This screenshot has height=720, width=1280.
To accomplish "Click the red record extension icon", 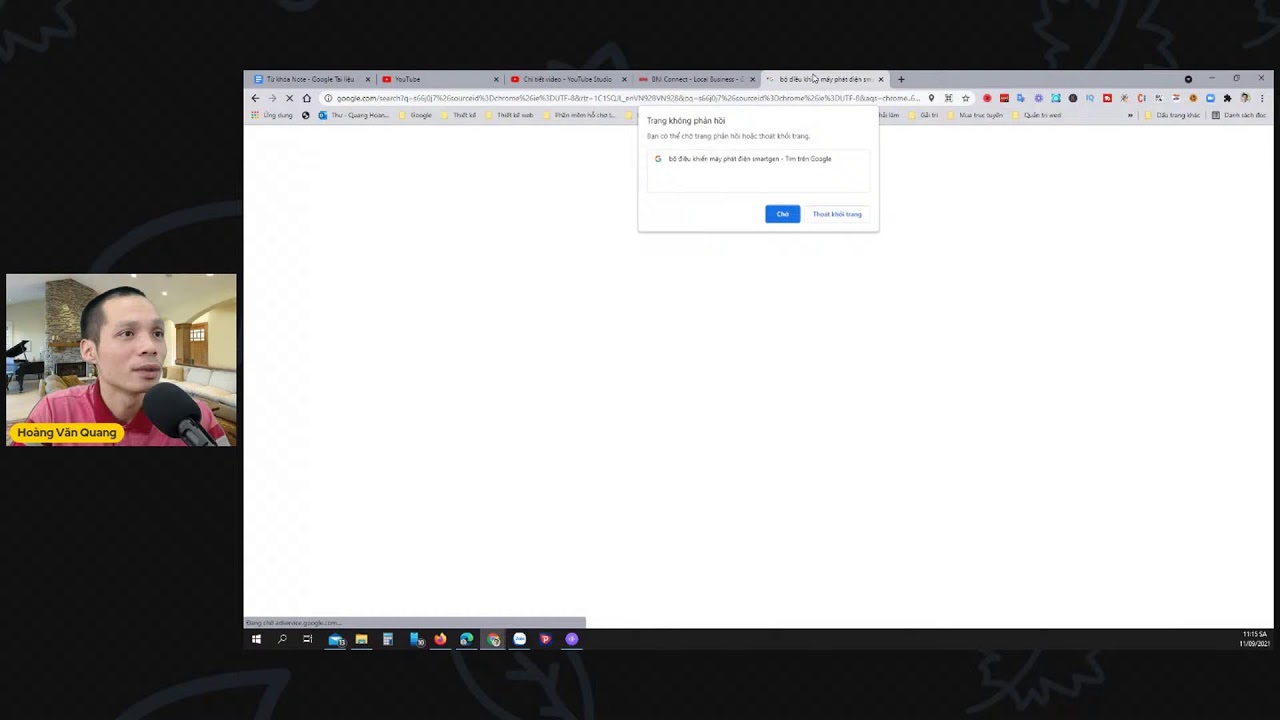I will (x=987, y=98).
